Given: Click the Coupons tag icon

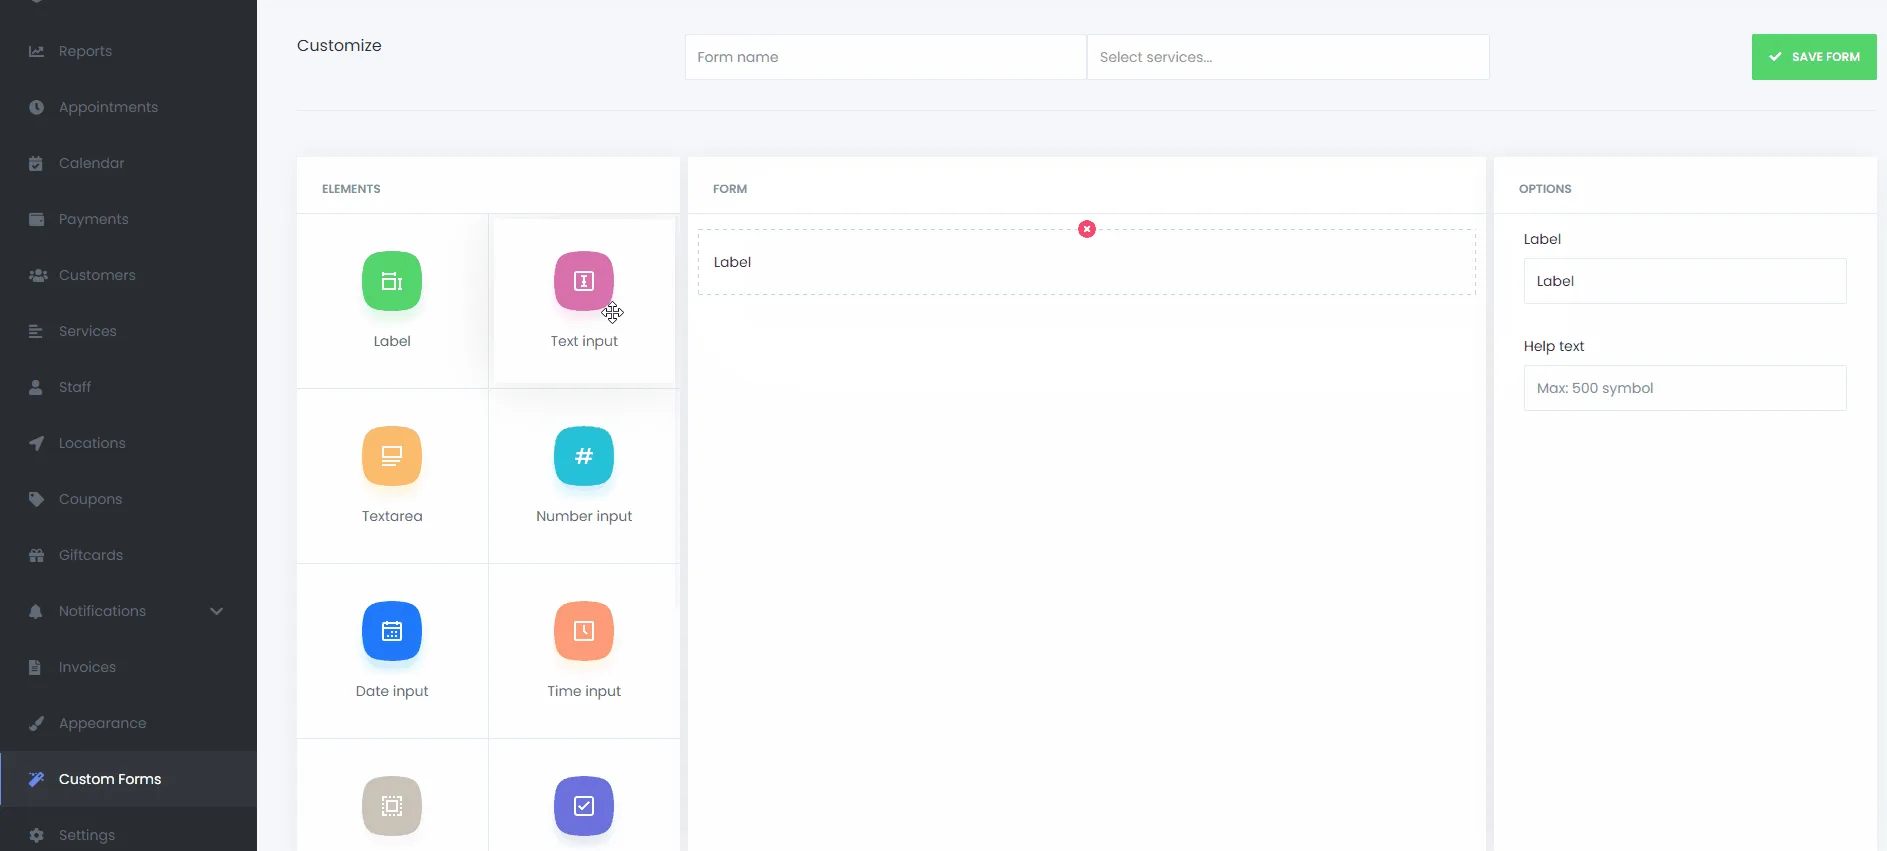Looking at the screenshot, I should pyautogui.click(x=36, y=499).
